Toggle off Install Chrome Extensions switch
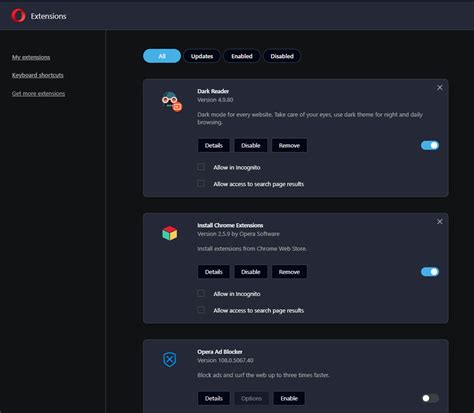 pyautogui.click(x=430, y=272)
